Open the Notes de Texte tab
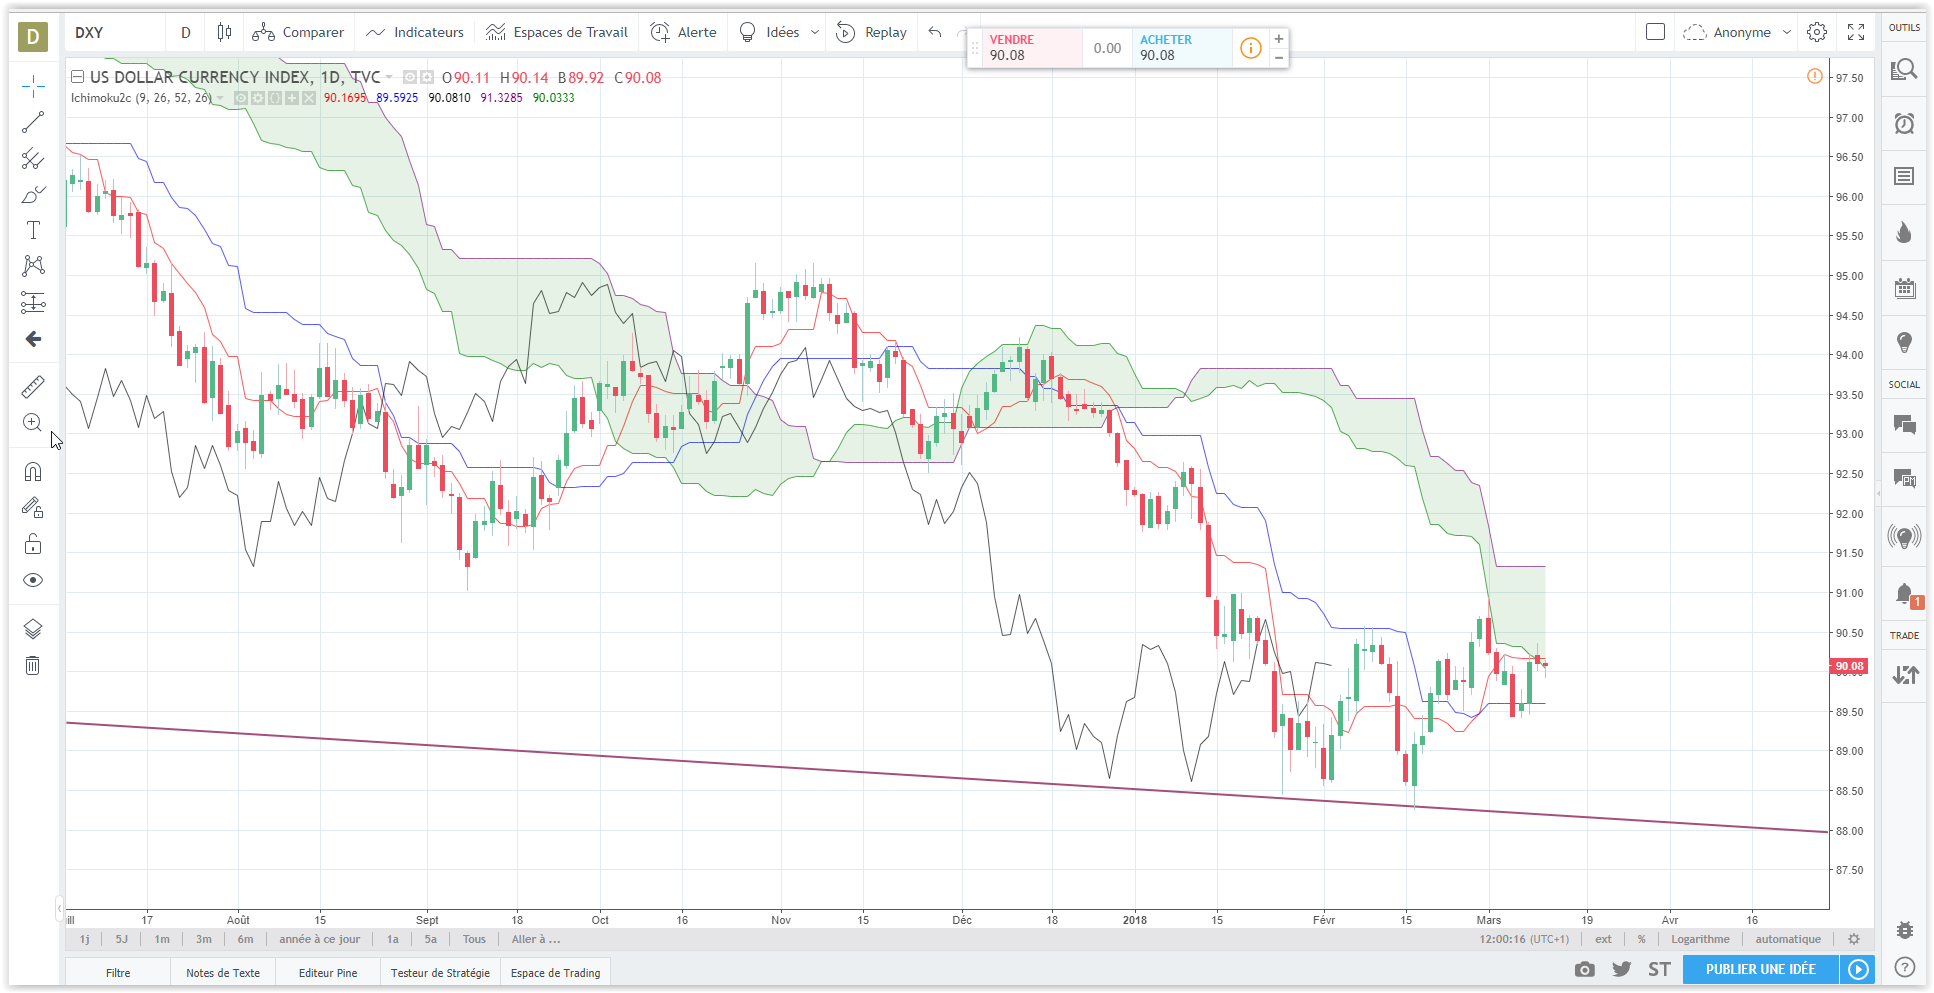Viewport: 1934px width, 993px height. click(223, 972)
